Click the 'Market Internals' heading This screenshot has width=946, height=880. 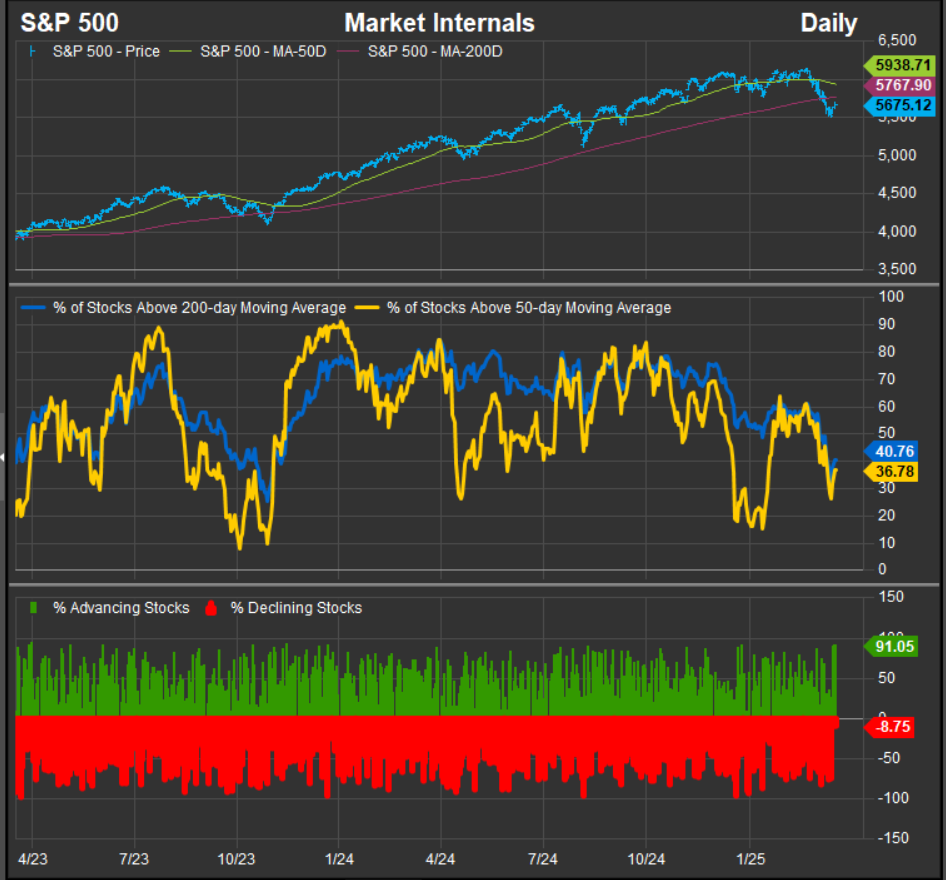point(439,23)
